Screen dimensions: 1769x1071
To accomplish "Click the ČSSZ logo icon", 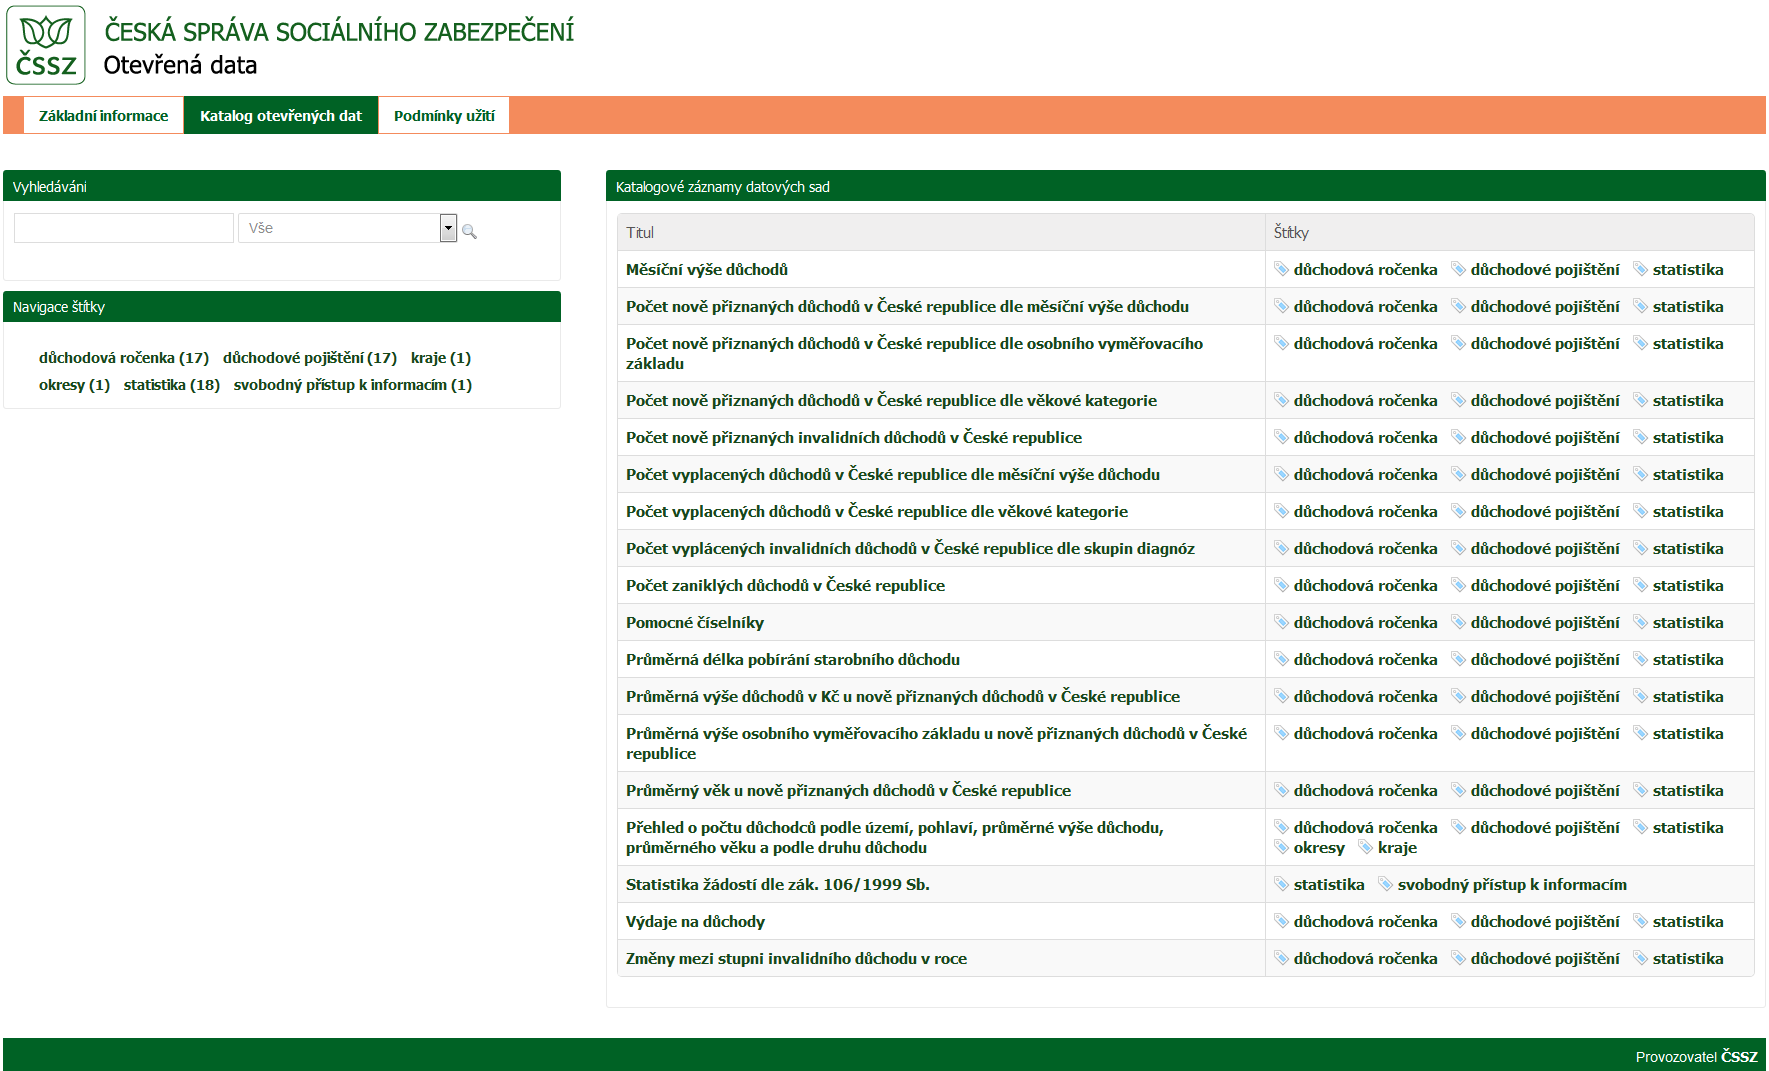I will 46,45.
